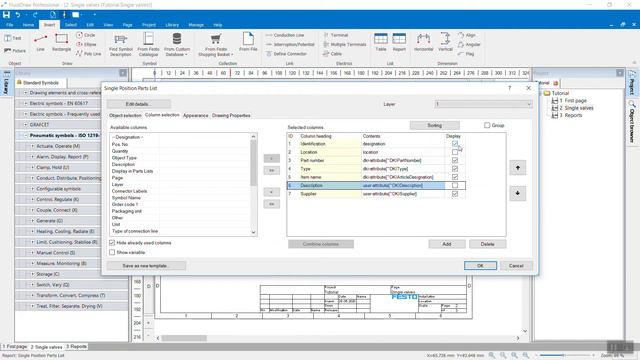
Task: Select the Interruption/Potential tool
Action: pos(290,44)
